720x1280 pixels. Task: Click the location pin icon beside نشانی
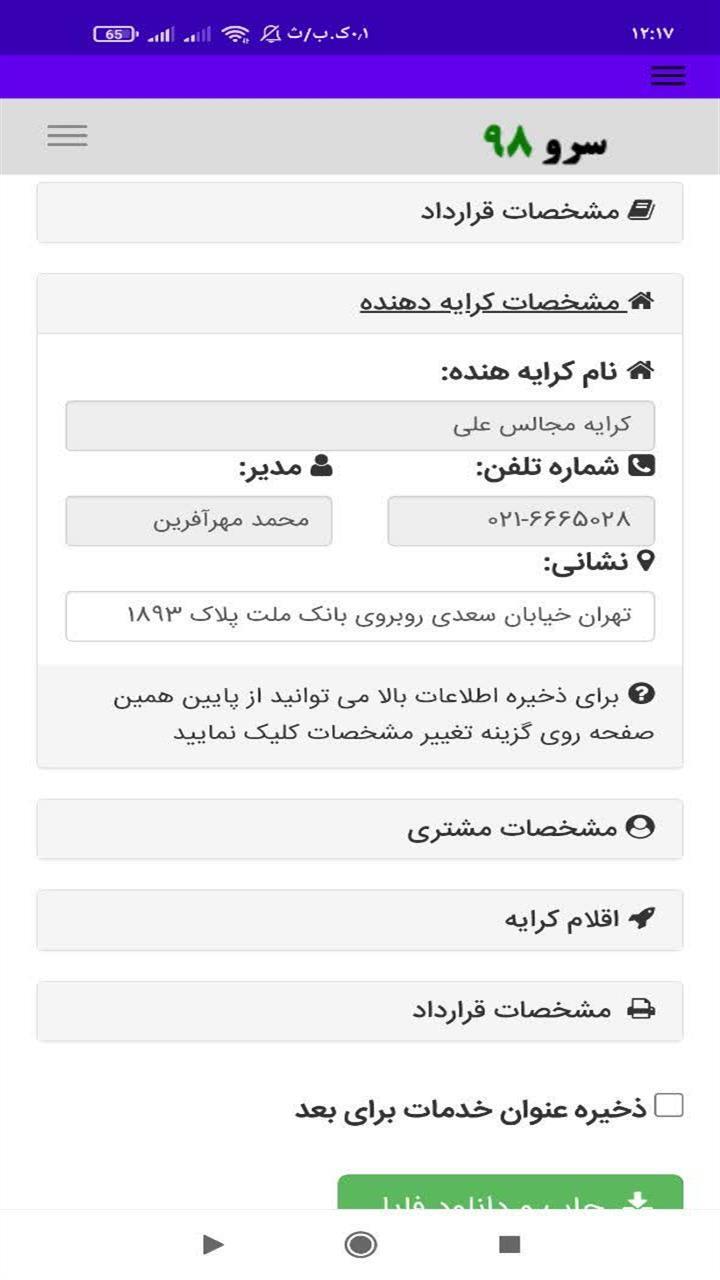pos(645,560)
